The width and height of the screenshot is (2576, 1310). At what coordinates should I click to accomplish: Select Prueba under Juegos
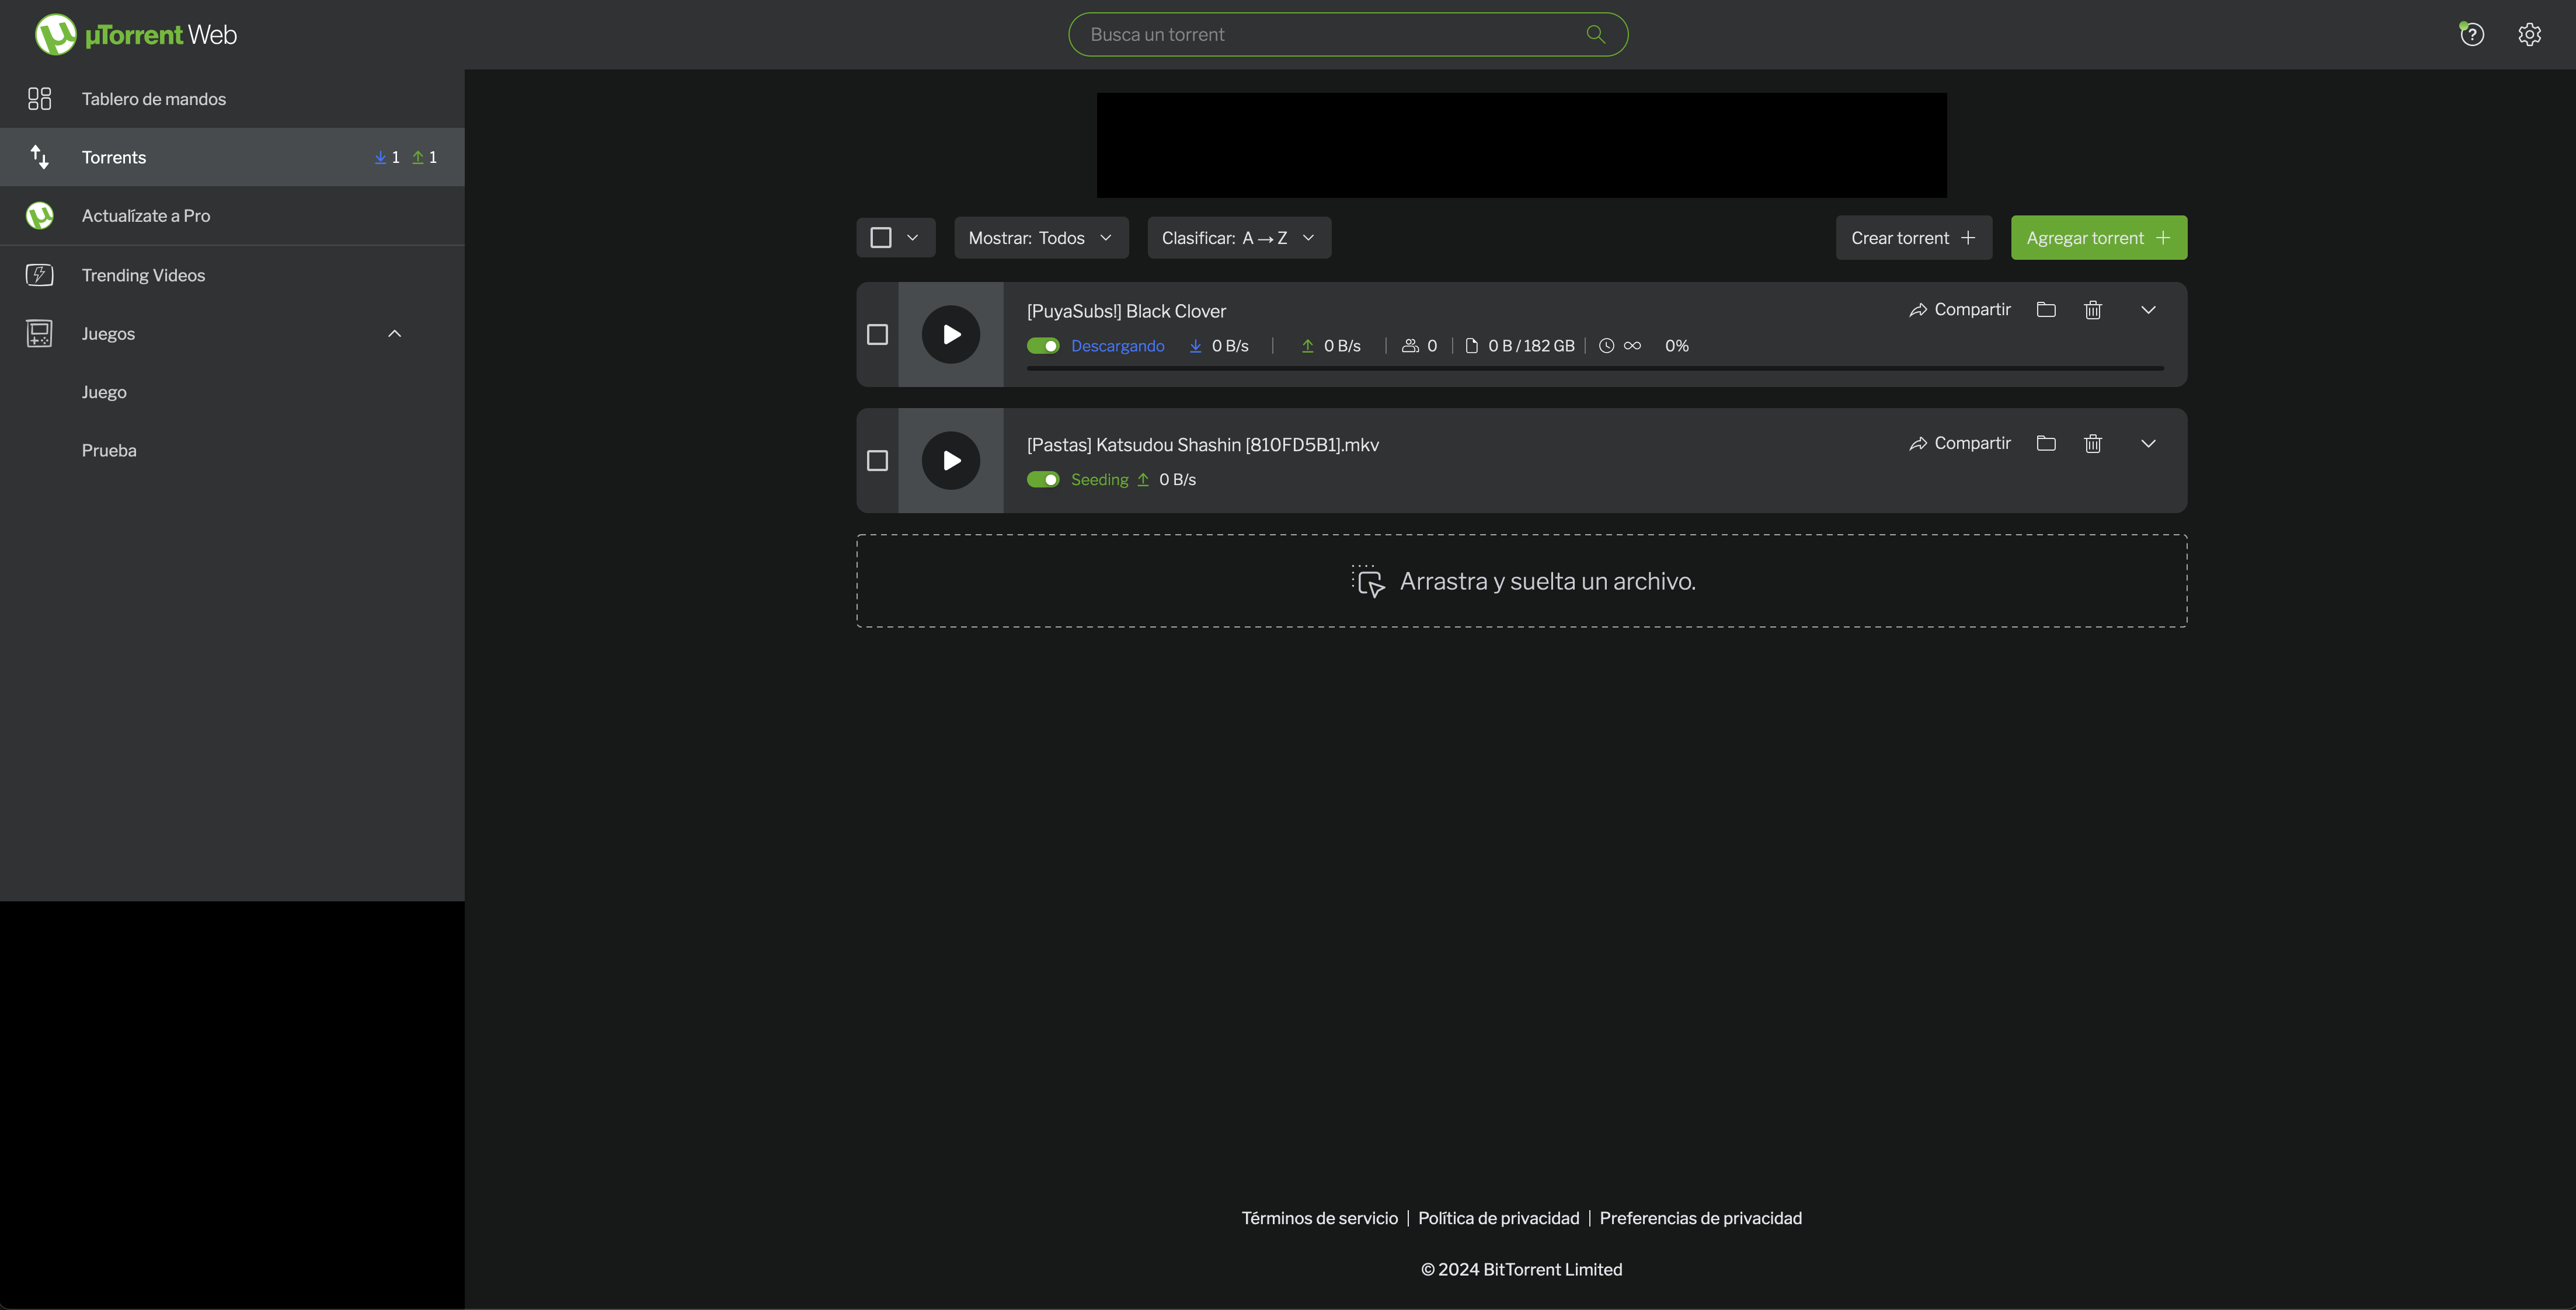[109, 451]
